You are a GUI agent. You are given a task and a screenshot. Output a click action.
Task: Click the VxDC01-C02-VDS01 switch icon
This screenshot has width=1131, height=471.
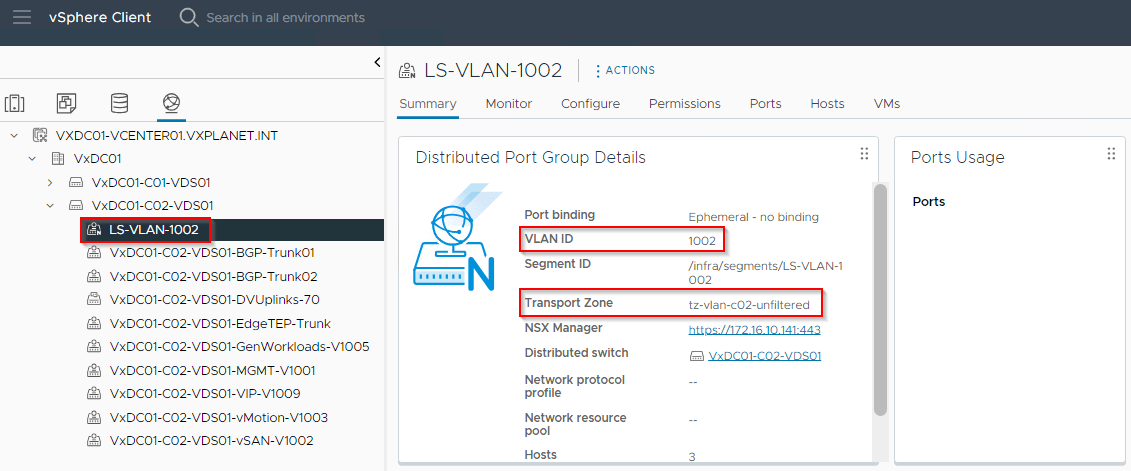tap(76, 205)
